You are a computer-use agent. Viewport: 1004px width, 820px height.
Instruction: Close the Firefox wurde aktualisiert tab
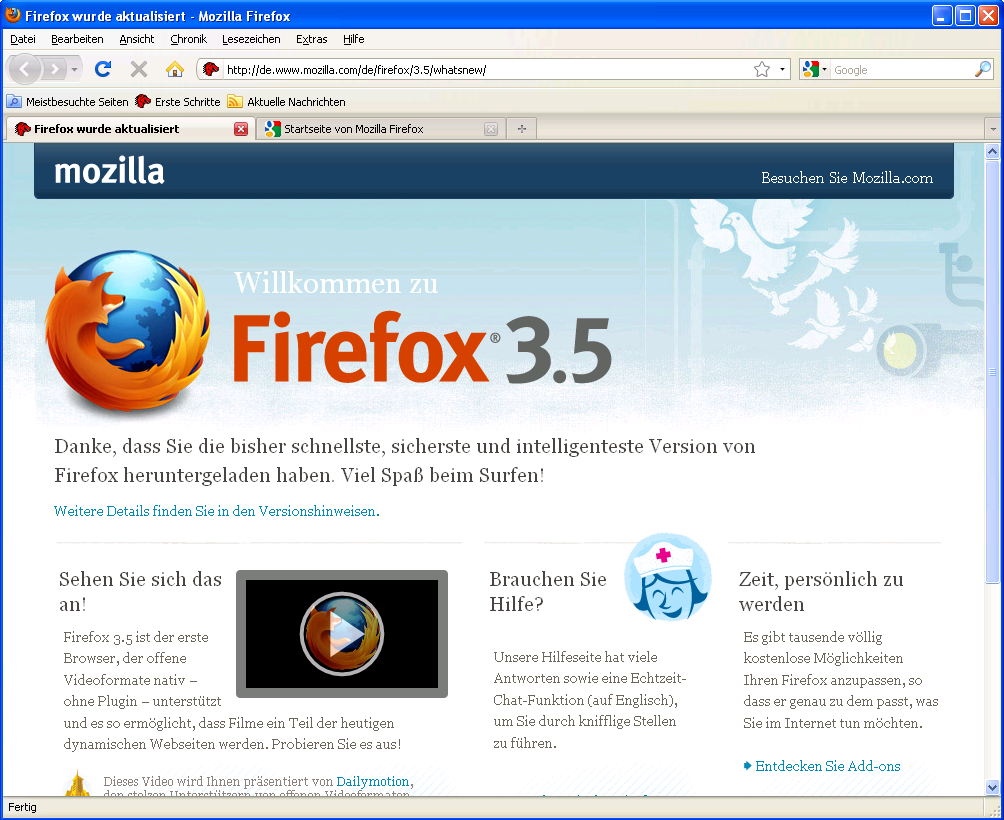[x=241, y=129]
